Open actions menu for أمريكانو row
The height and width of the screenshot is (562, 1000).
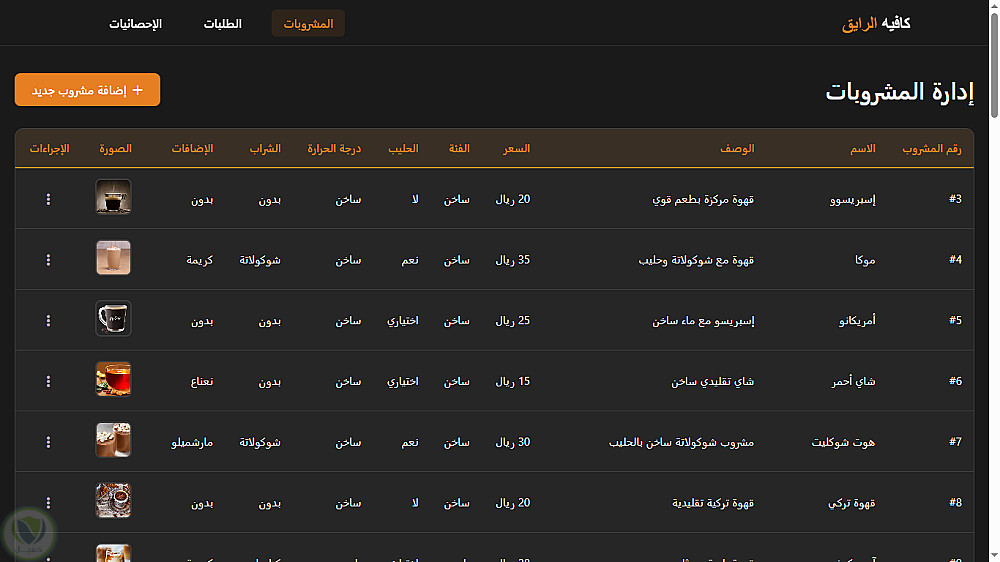click(48, 321)
